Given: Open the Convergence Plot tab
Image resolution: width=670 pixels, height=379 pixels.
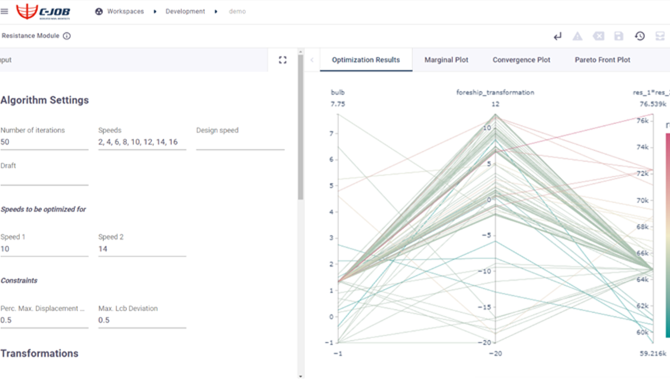Looking at the screenshot, I should click(521, 60).
